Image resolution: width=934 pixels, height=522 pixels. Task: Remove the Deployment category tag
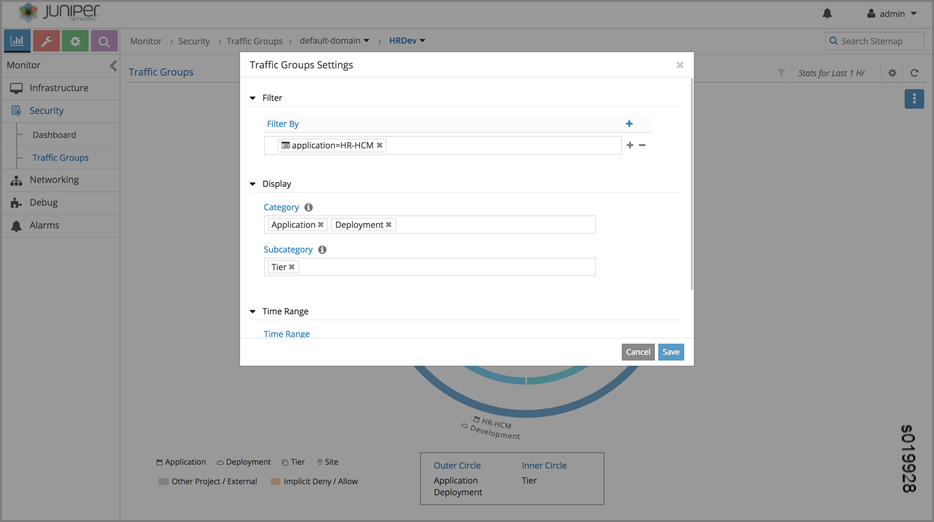(389, 225)
